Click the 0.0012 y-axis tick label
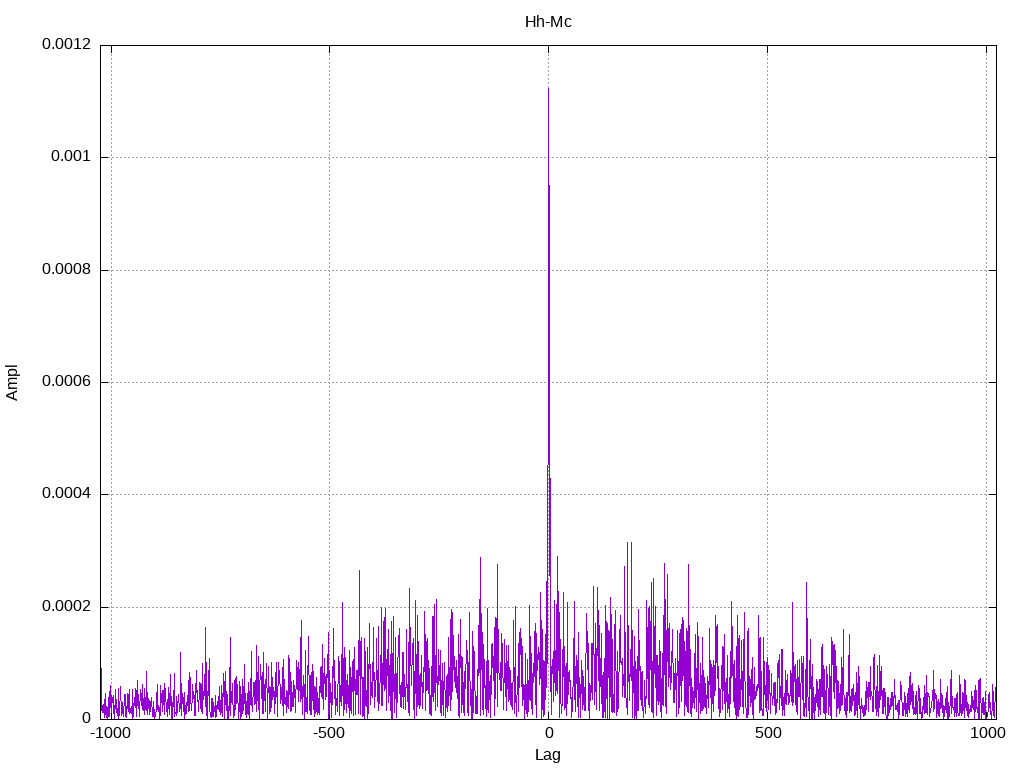1024x768 pixels. tap(66, 45)
